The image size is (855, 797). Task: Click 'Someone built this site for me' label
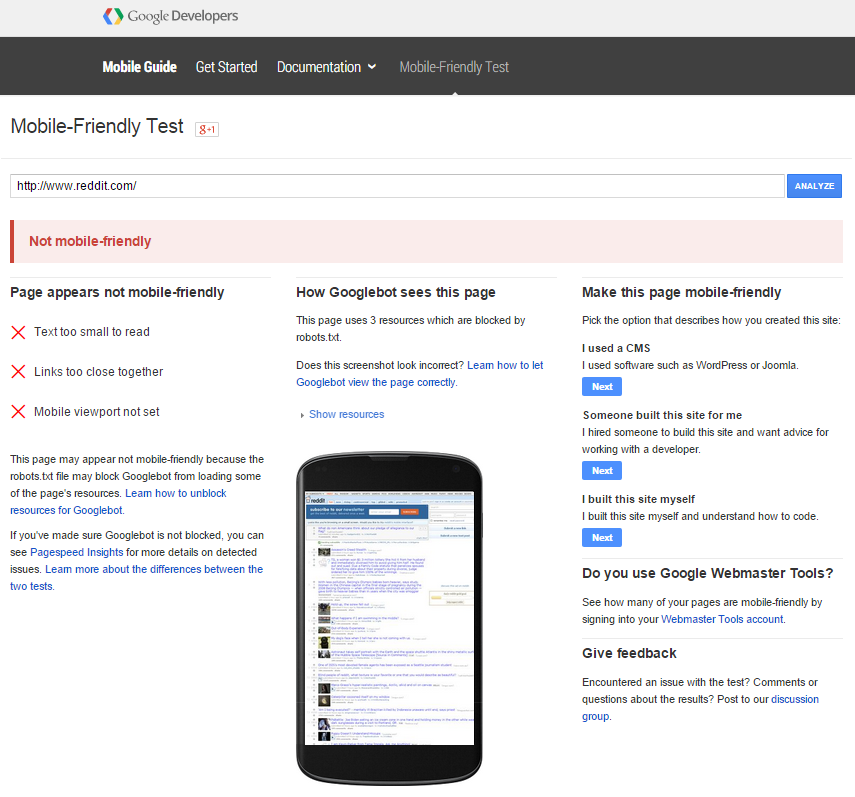point(662,415)
